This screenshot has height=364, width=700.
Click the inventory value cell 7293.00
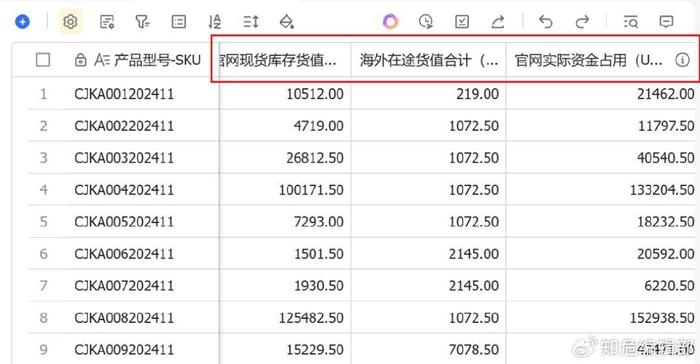click(285, 222)
